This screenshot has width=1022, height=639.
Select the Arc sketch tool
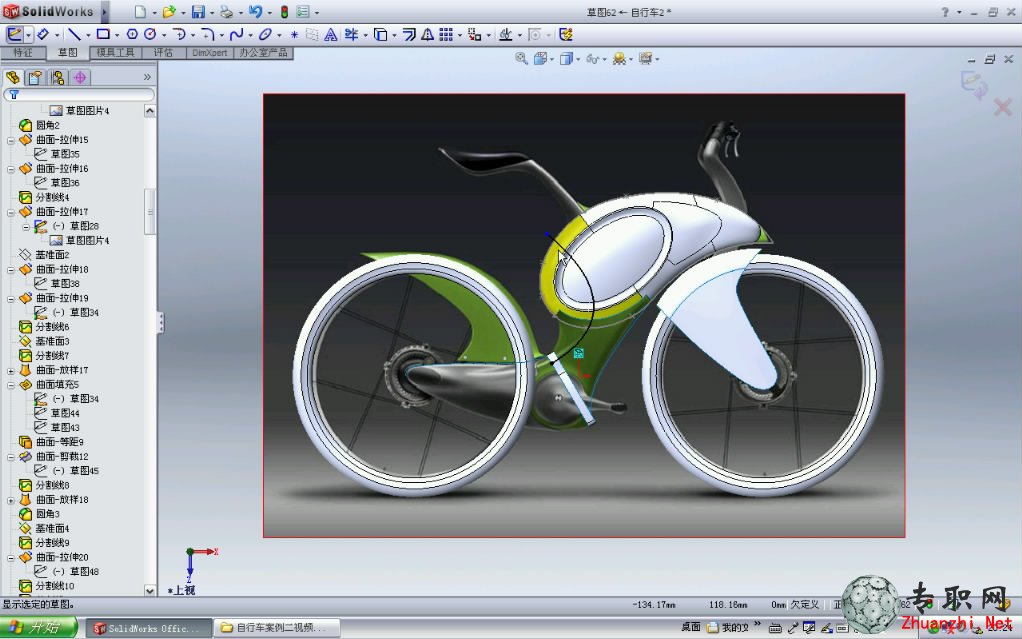pyautogui.click(x=179, y=35)
